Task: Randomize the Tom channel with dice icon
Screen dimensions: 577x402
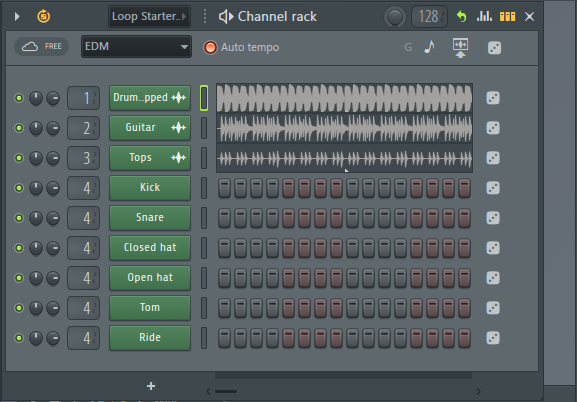Action: tap(493, 308)
